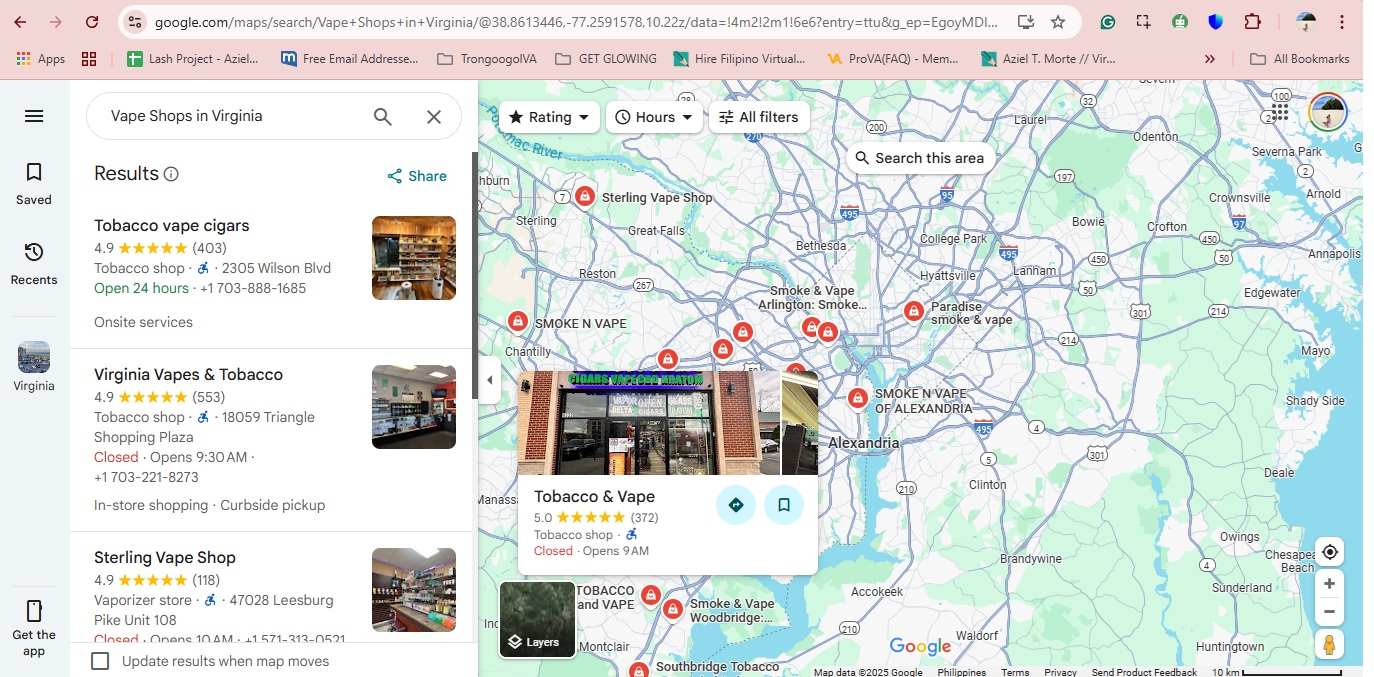Open the Google apps grid

[x=1281, y=112]
